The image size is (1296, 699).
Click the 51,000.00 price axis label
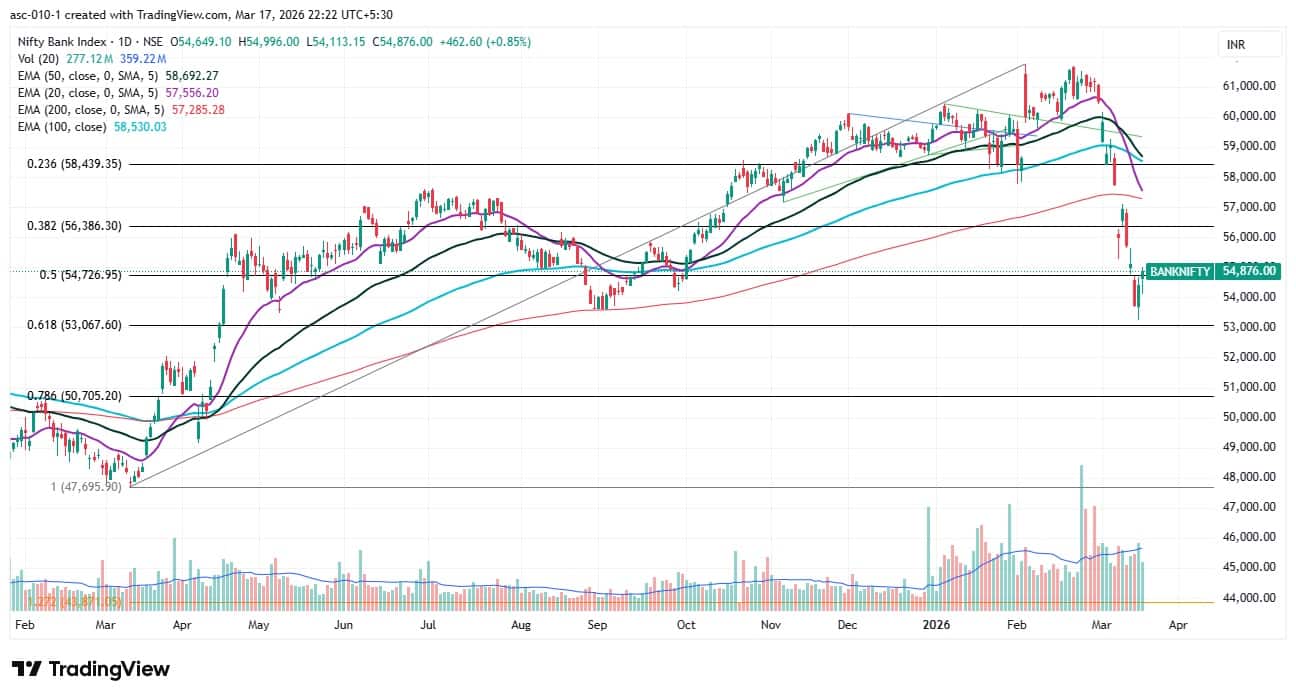click(1248, 387)
